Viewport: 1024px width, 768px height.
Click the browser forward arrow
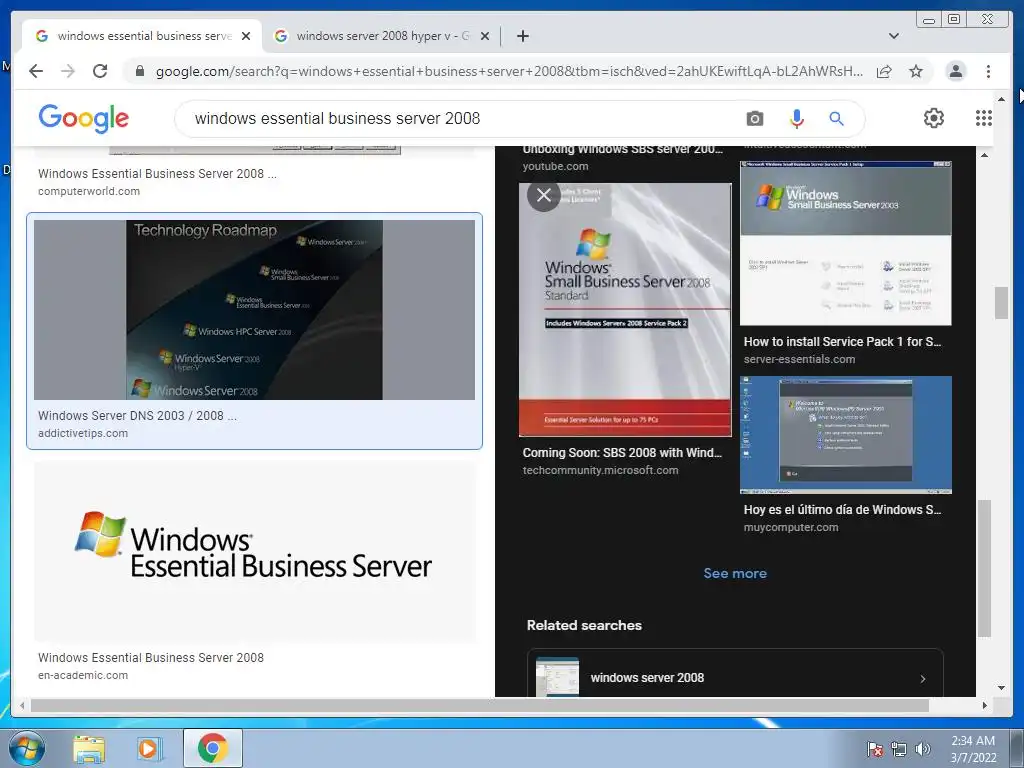tap(68, 71)
